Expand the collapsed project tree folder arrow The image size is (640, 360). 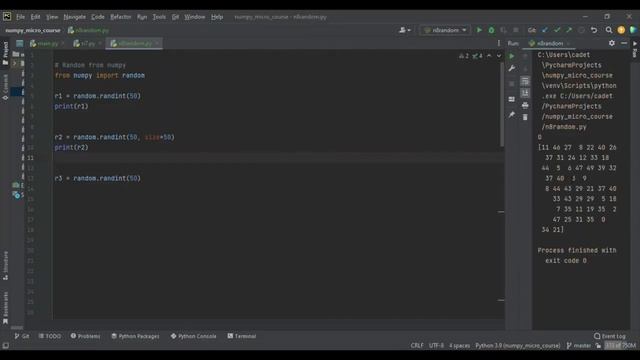click(x=15, y=64)
